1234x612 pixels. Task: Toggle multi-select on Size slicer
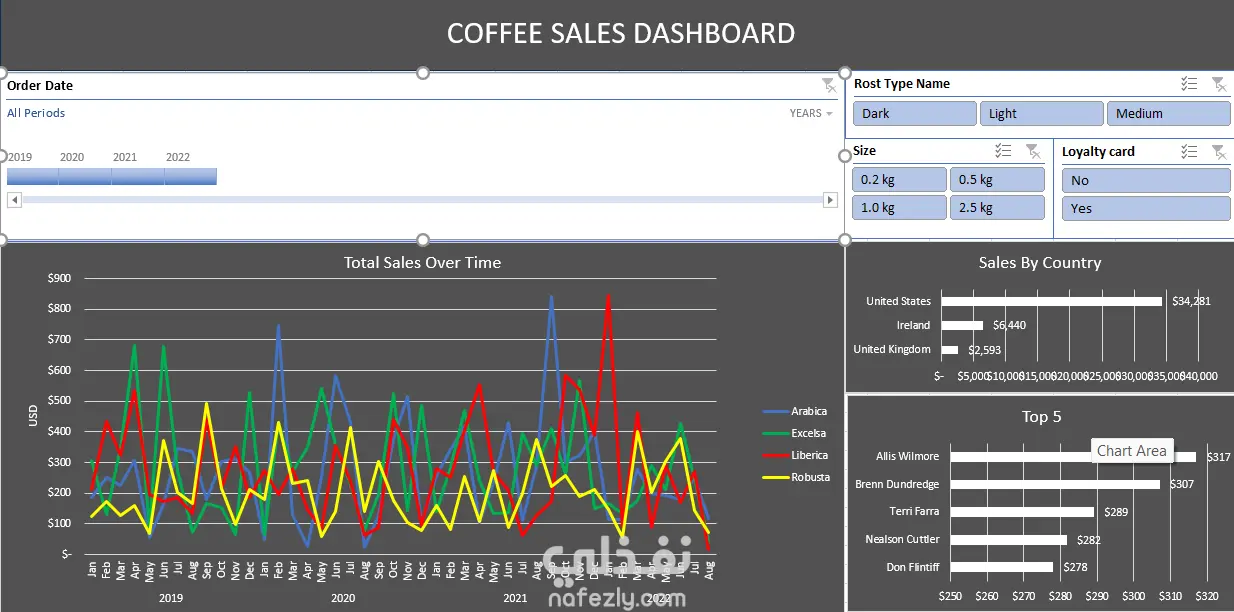[x=1004, y=151]
